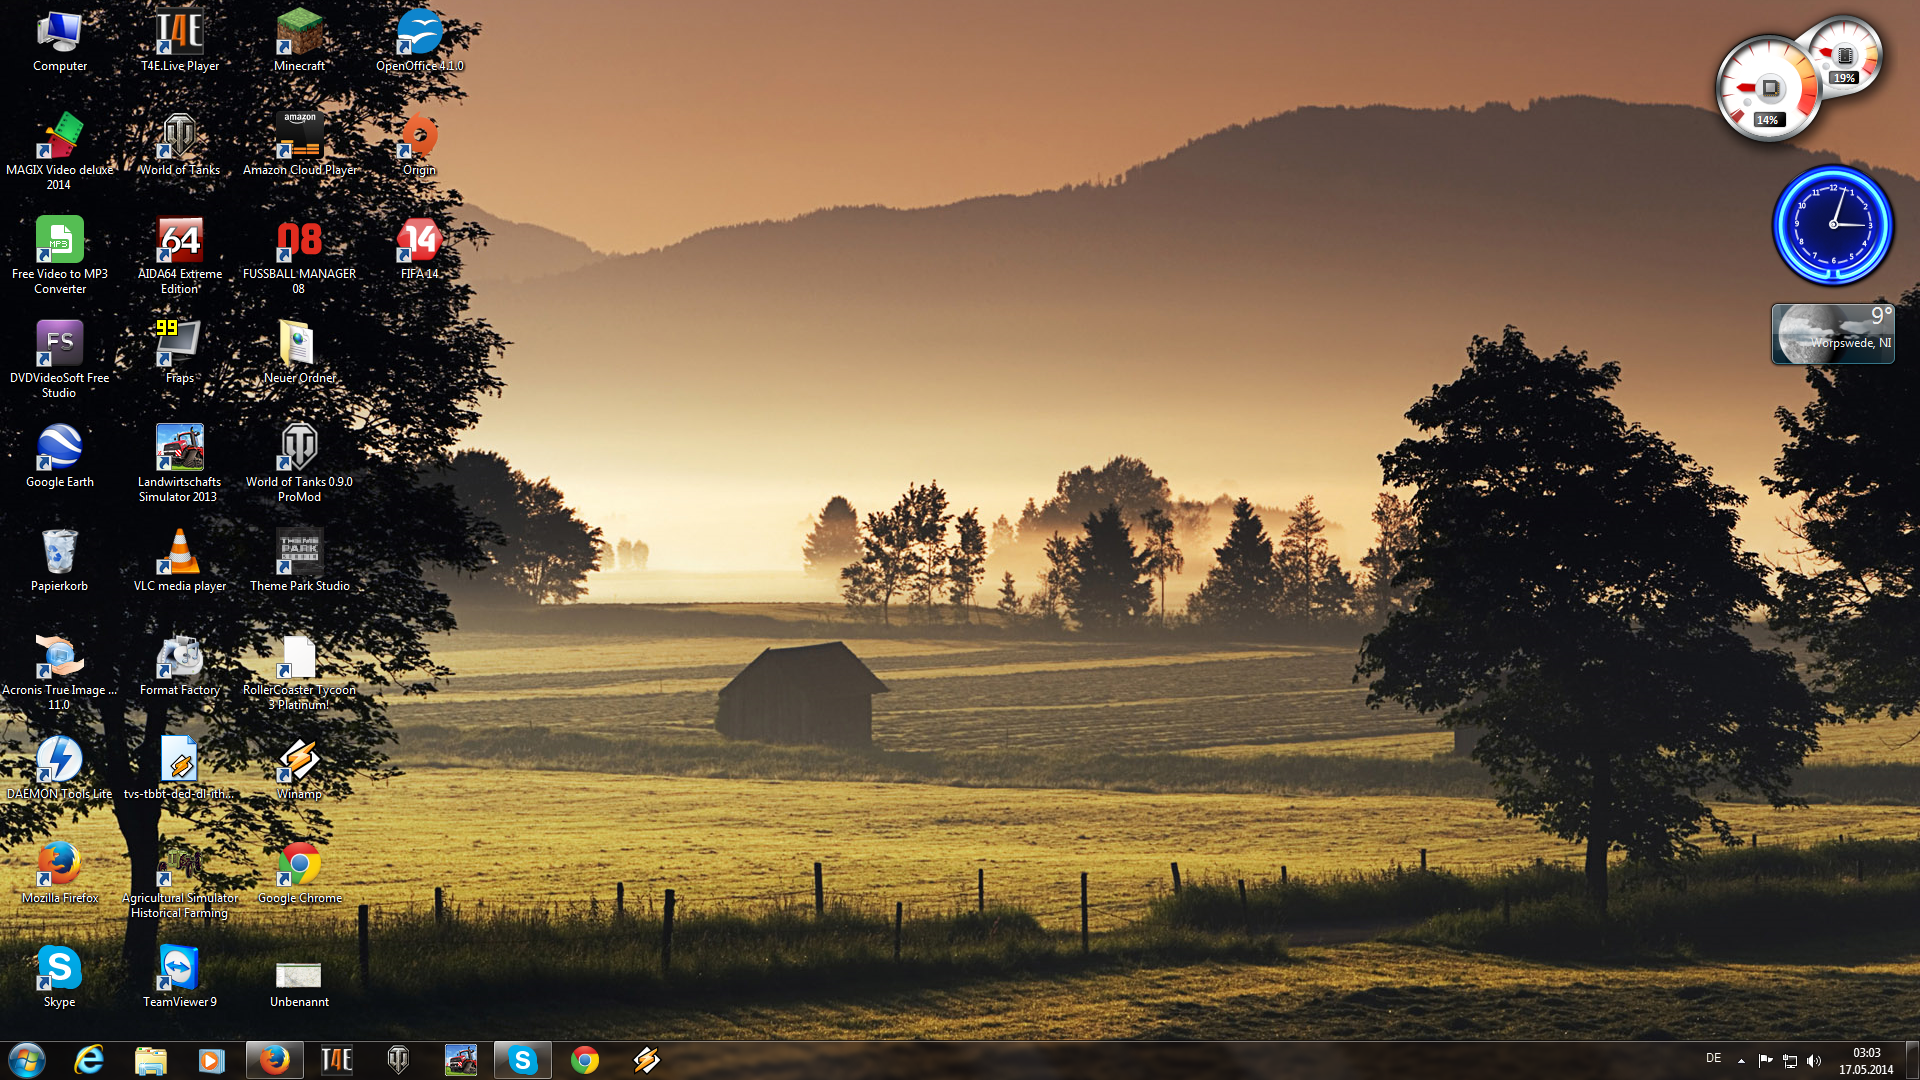Select World of Tanks 0.9.0 ProMod icon

pos(300,464)
